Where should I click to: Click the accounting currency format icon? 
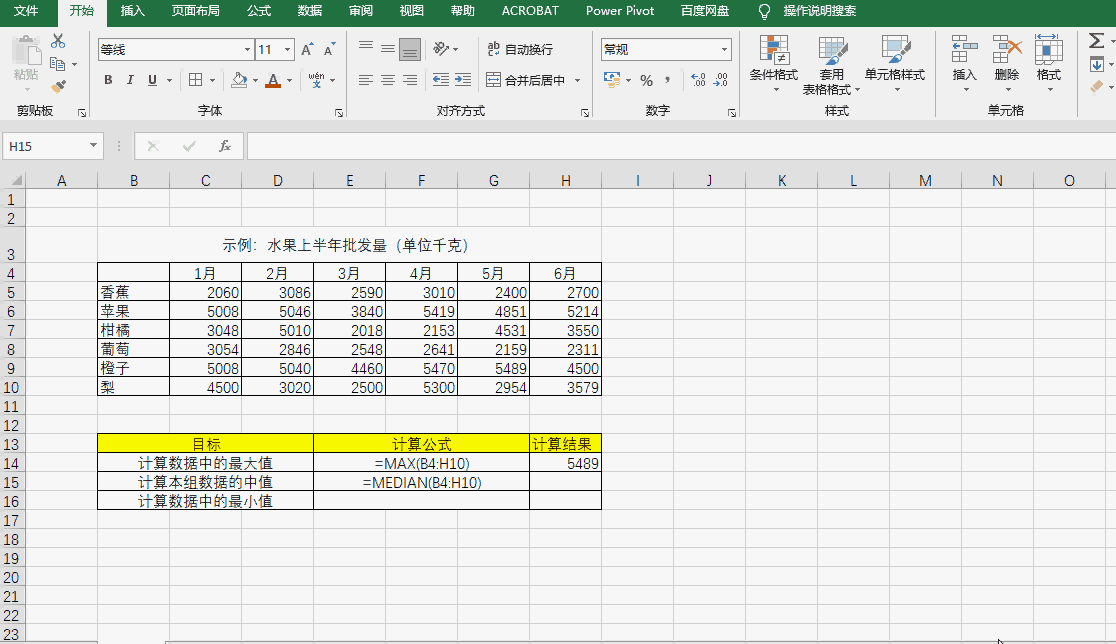(611, 80)
